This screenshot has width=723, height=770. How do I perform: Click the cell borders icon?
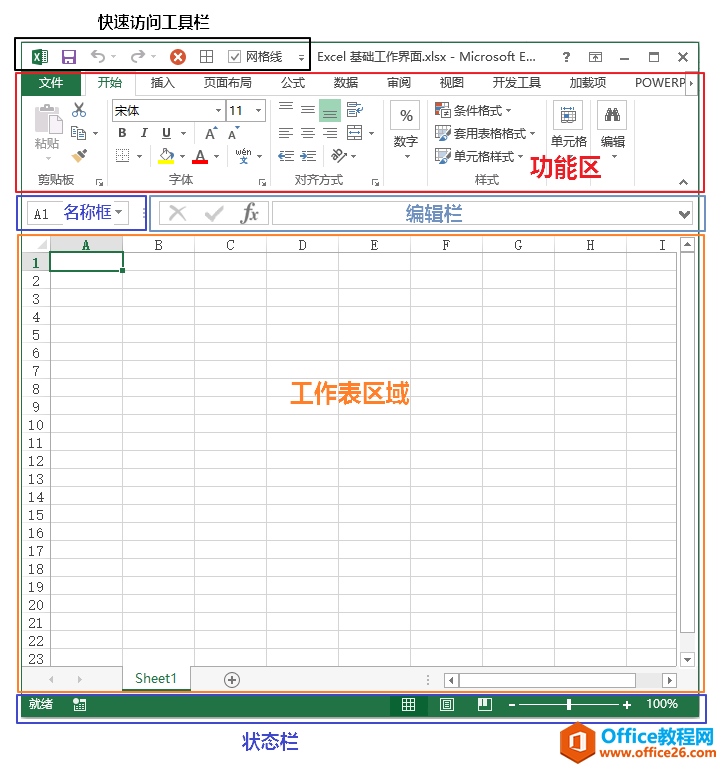(x=122, y=156)
